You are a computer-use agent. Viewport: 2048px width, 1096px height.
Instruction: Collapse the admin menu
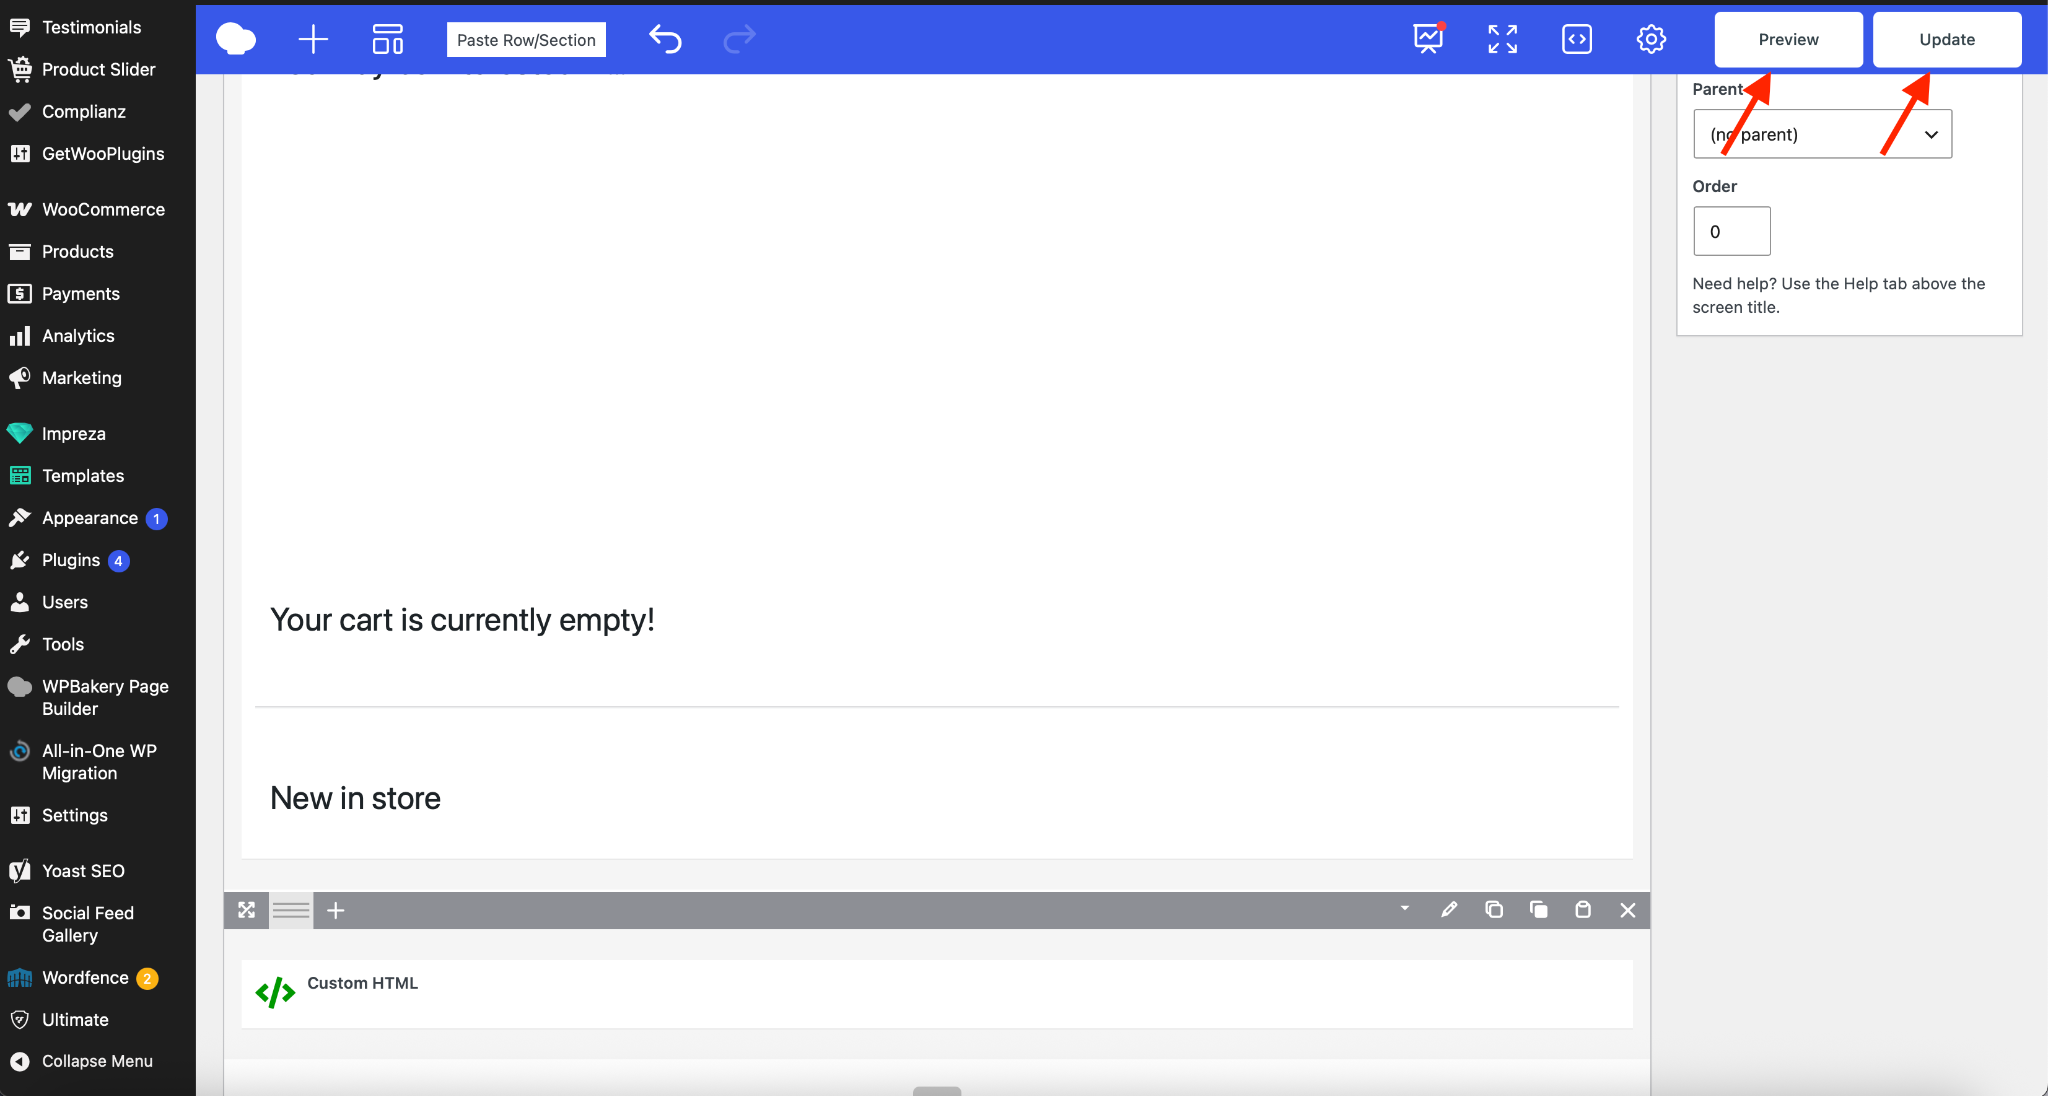pyautogui.click(x=98, y=1061)
